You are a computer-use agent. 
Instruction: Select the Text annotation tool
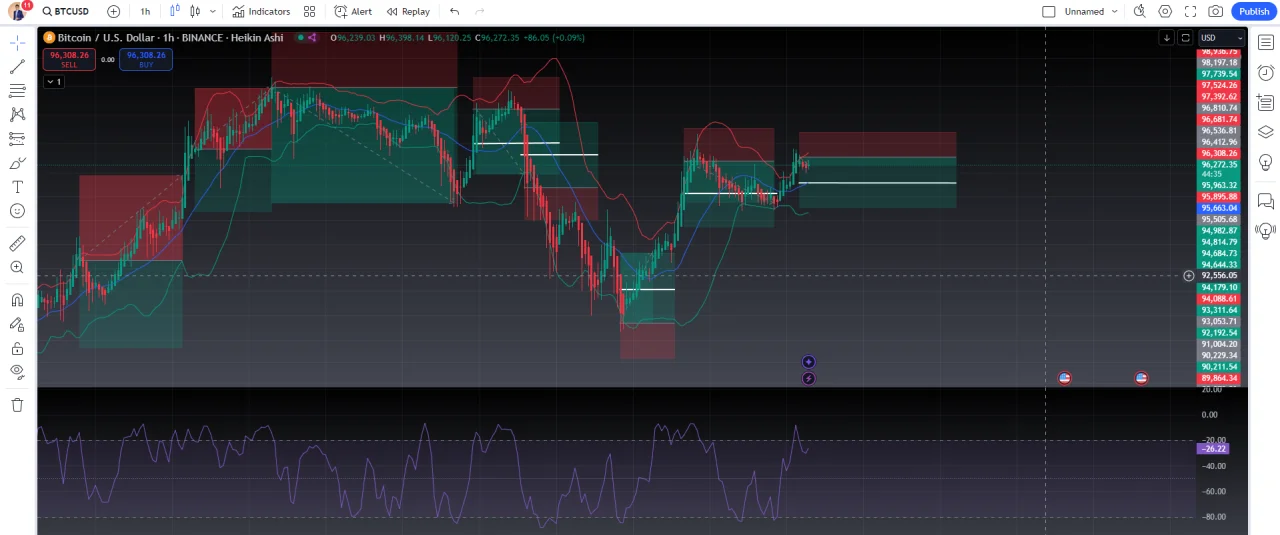click(x=17, y=187)
